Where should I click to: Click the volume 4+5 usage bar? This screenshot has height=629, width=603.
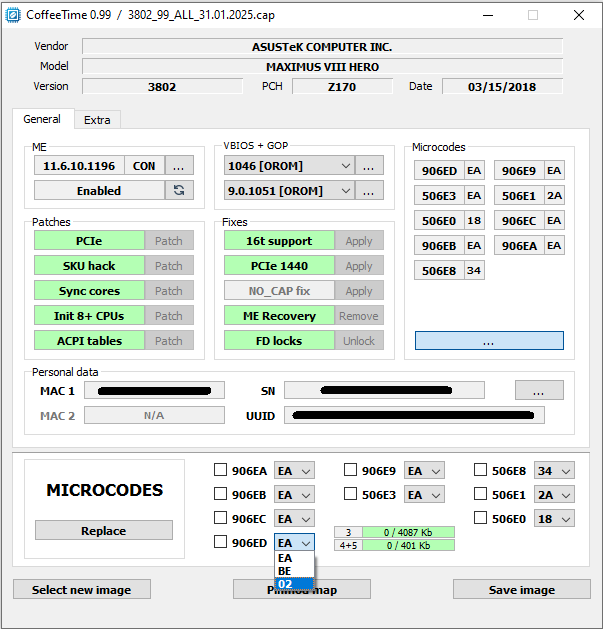(408, 545)
